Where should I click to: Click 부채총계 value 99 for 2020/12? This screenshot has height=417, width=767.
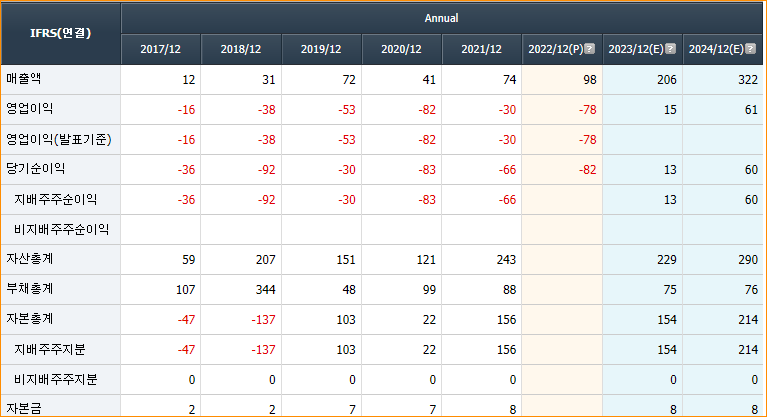(x=429, y=290)
